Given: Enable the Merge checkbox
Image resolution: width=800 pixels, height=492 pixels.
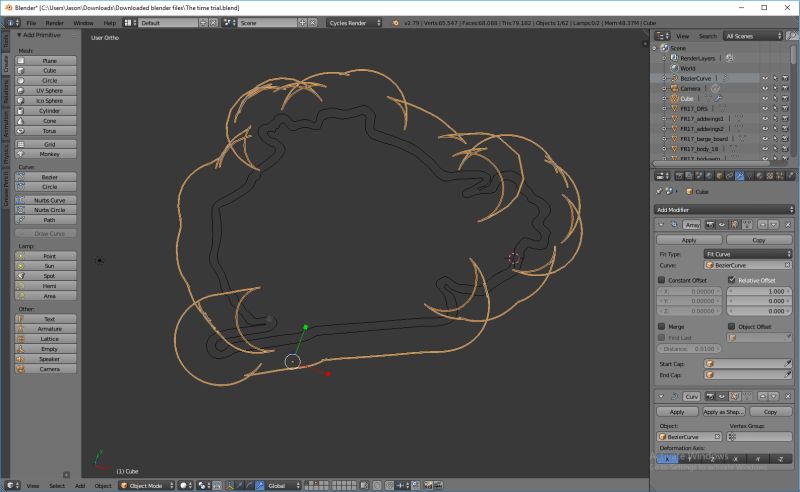Looking at the screenshot, I should (662, 327).
